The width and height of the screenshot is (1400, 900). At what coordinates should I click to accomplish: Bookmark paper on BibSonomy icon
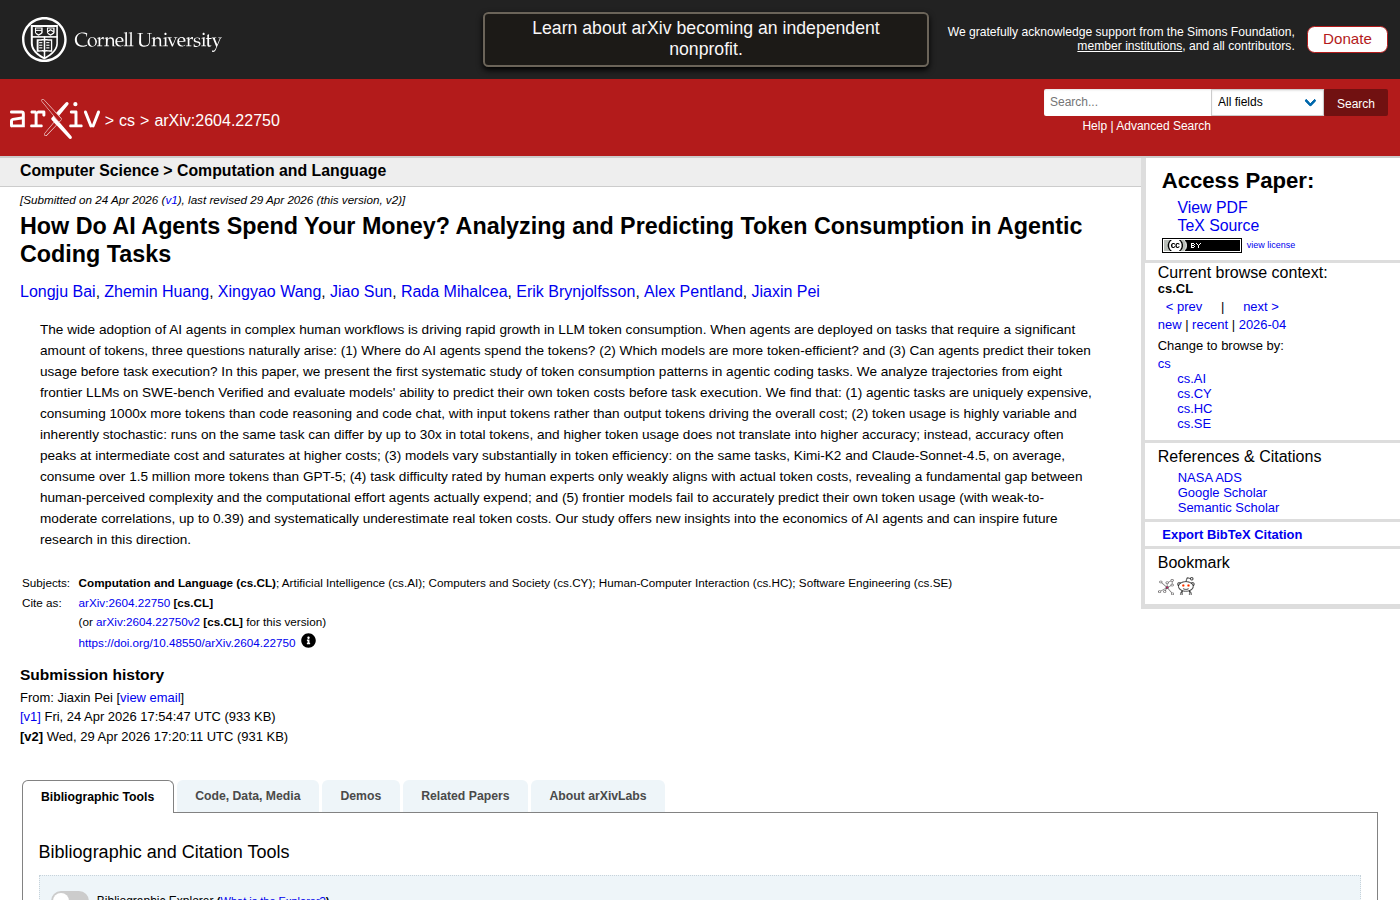[1166, 587]
